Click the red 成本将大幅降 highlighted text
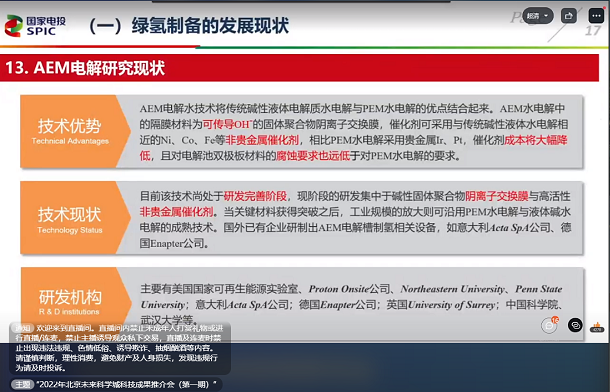610x392 pixels. [536, 140]
